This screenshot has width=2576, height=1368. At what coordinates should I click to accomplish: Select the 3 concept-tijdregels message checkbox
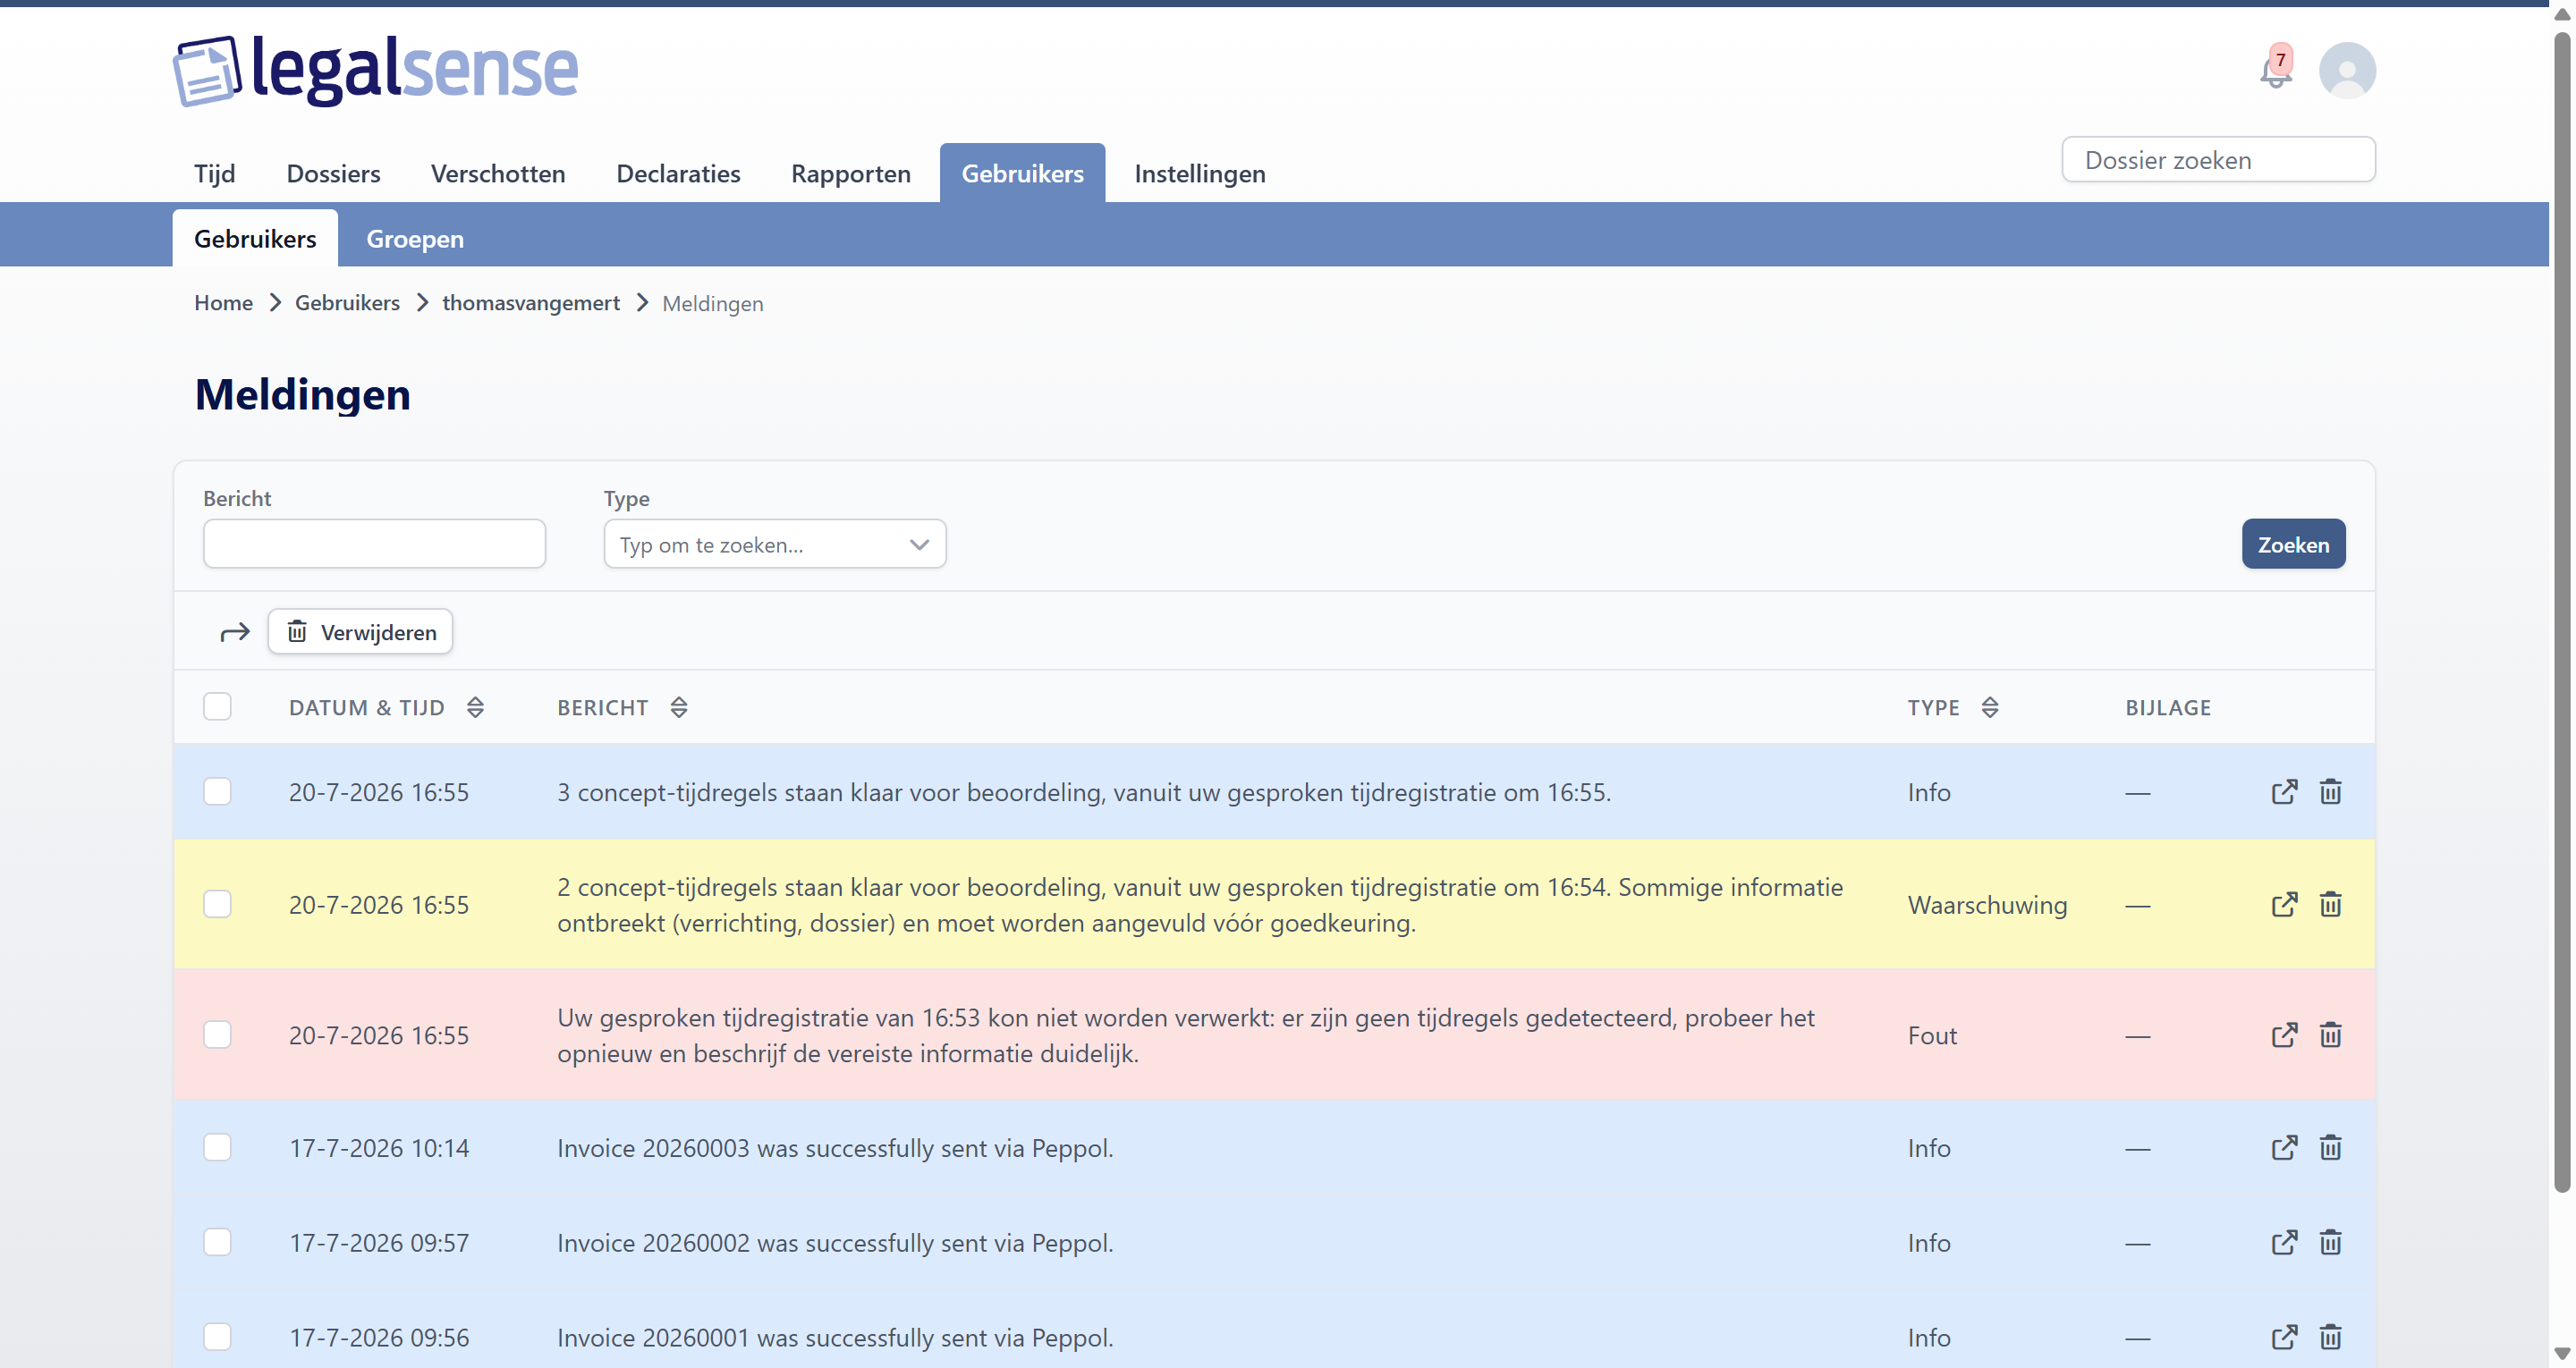point(217,792)
